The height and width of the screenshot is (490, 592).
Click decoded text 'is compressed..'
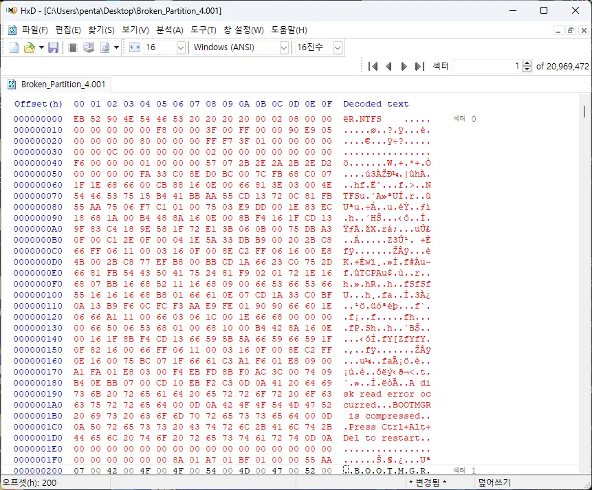(390, 416)
